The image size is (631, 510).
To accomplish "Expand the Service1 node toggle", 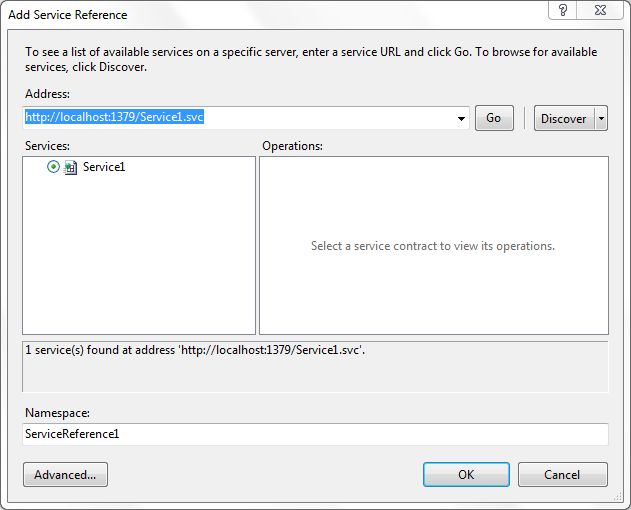I will (53, 167).
